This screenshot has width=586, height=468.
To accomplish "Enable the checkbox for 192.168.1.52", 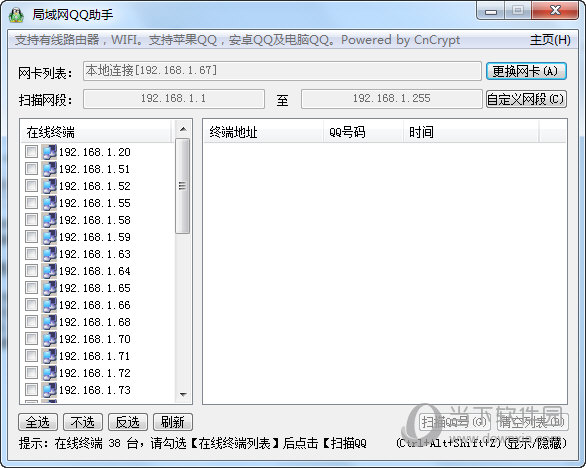I will (31, 186).
